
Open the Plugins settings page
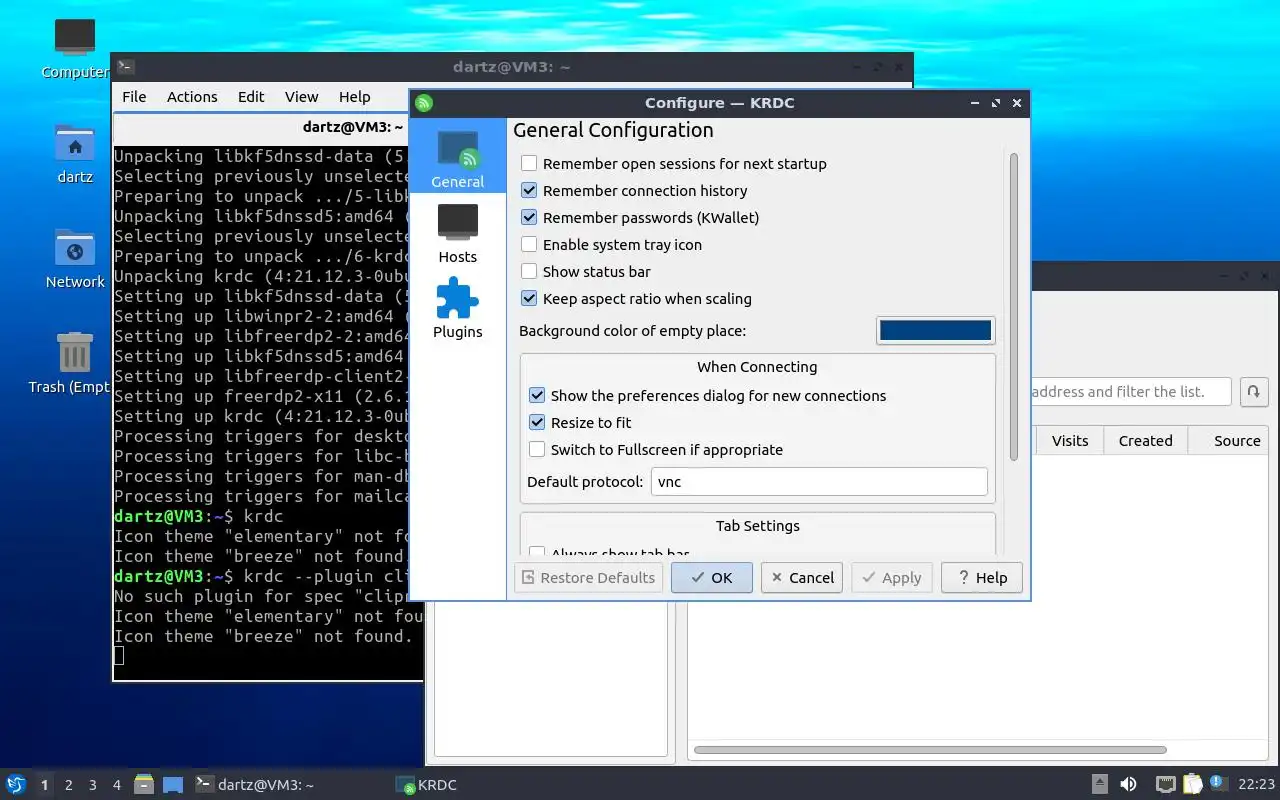(458, 308)
